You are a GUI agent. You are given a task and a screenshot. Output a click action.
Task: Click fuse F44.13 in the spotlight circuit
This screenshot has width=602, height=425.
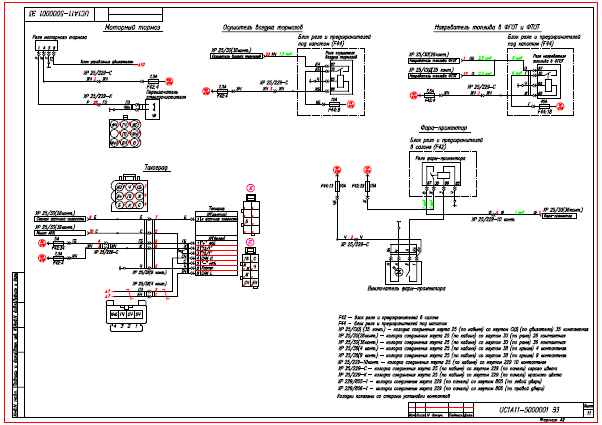(337, 187)
